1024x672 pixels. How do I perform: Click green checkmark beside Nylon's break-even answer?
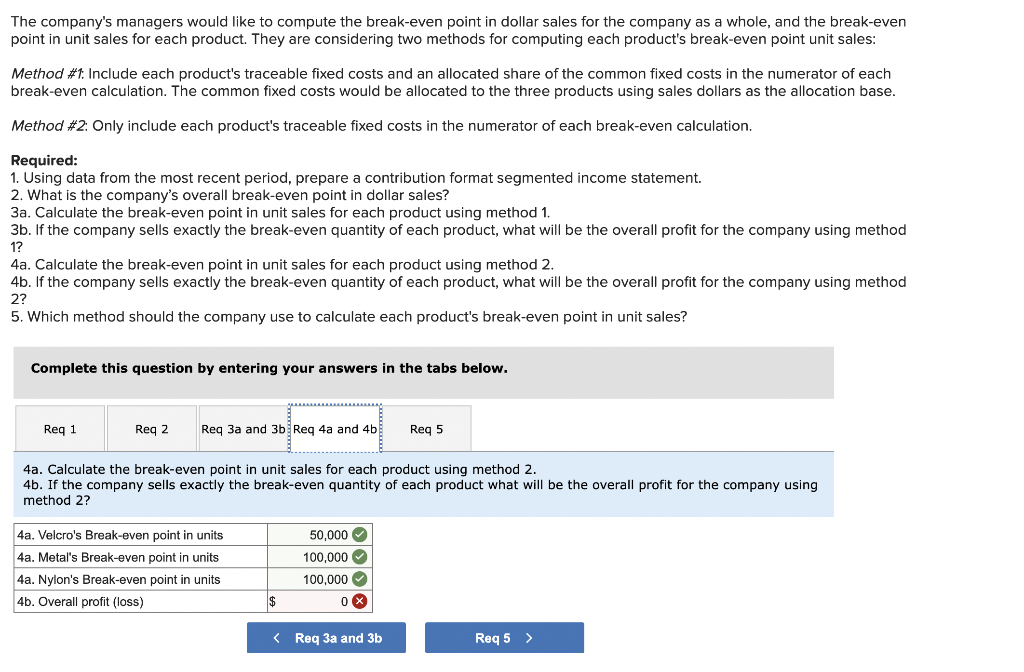360,579
